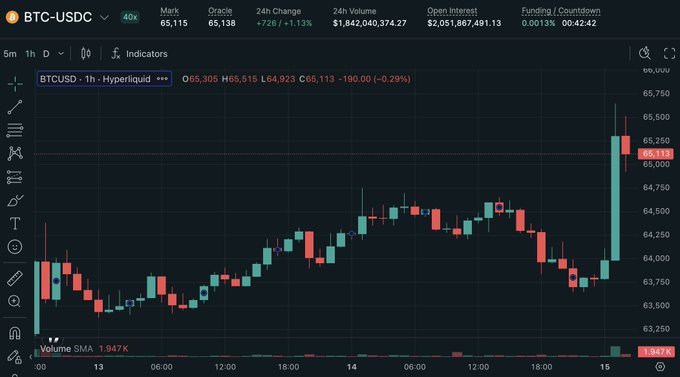Click the funding countdown timer 00:42:42

[x=579, y=23]
